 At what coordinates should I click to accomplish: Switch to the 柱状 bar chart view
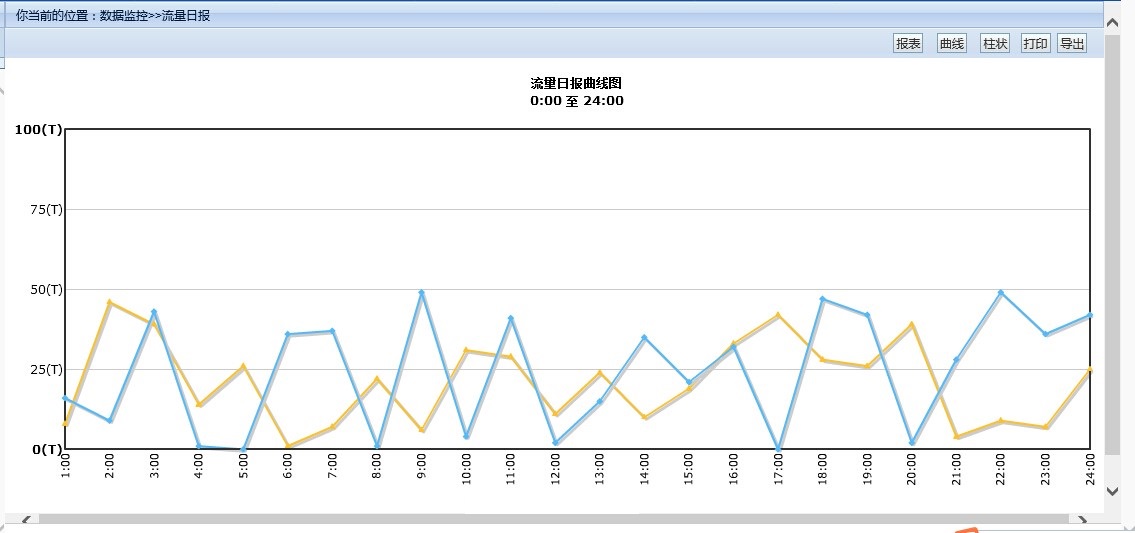(995, 44)
